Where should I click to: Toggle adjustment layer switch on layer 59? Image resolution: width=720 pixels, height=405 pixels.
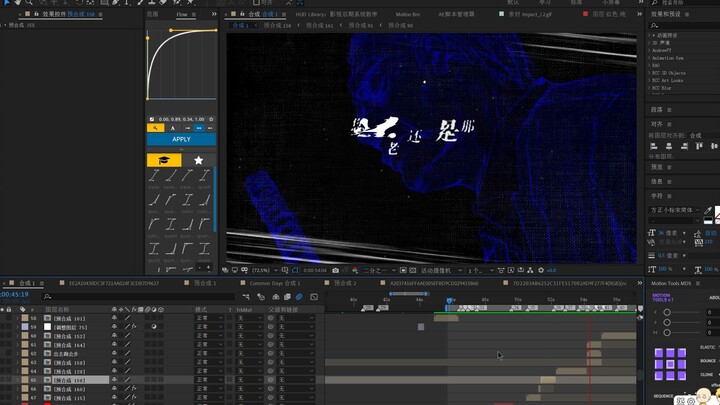pos(154,327)
